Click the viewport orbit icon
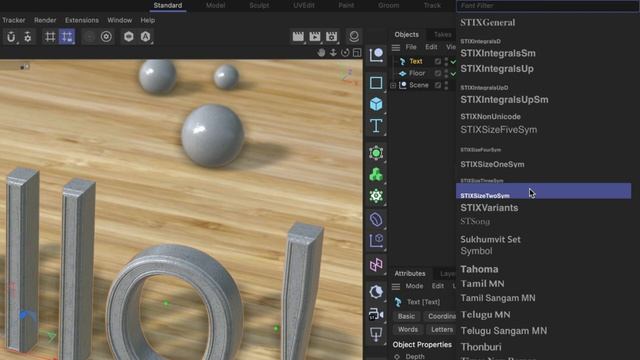The image size is (640, 360). [x=345, y=53]
